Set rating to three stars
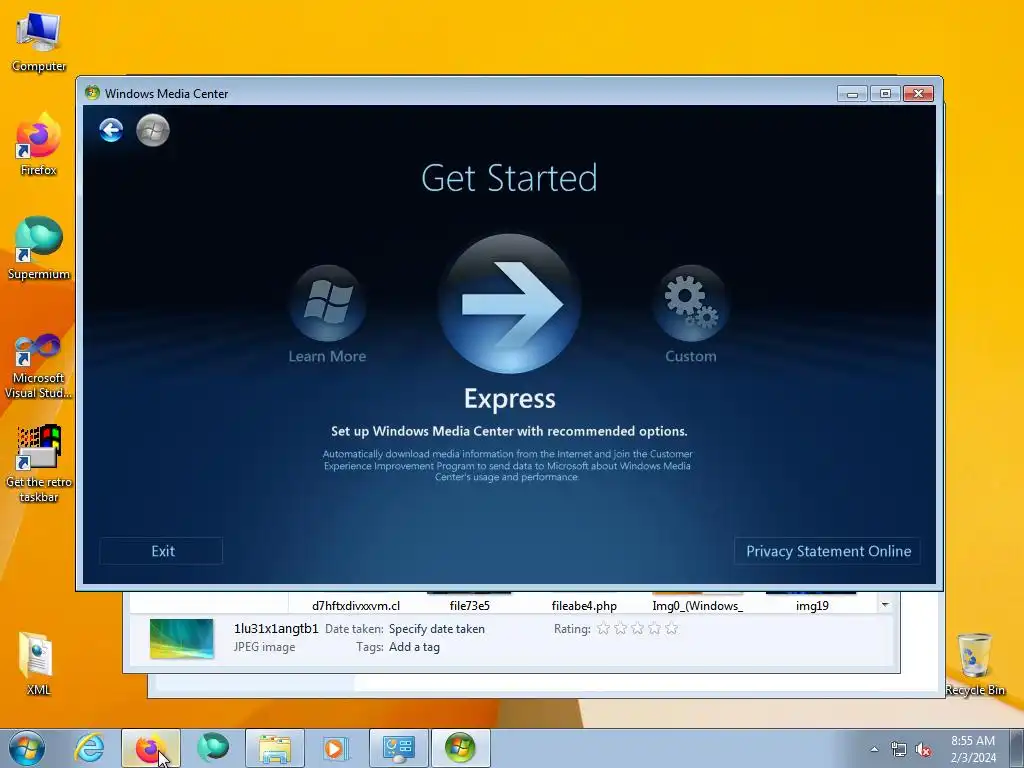This screenshot has height=768, width=1024. click(637, 628)
